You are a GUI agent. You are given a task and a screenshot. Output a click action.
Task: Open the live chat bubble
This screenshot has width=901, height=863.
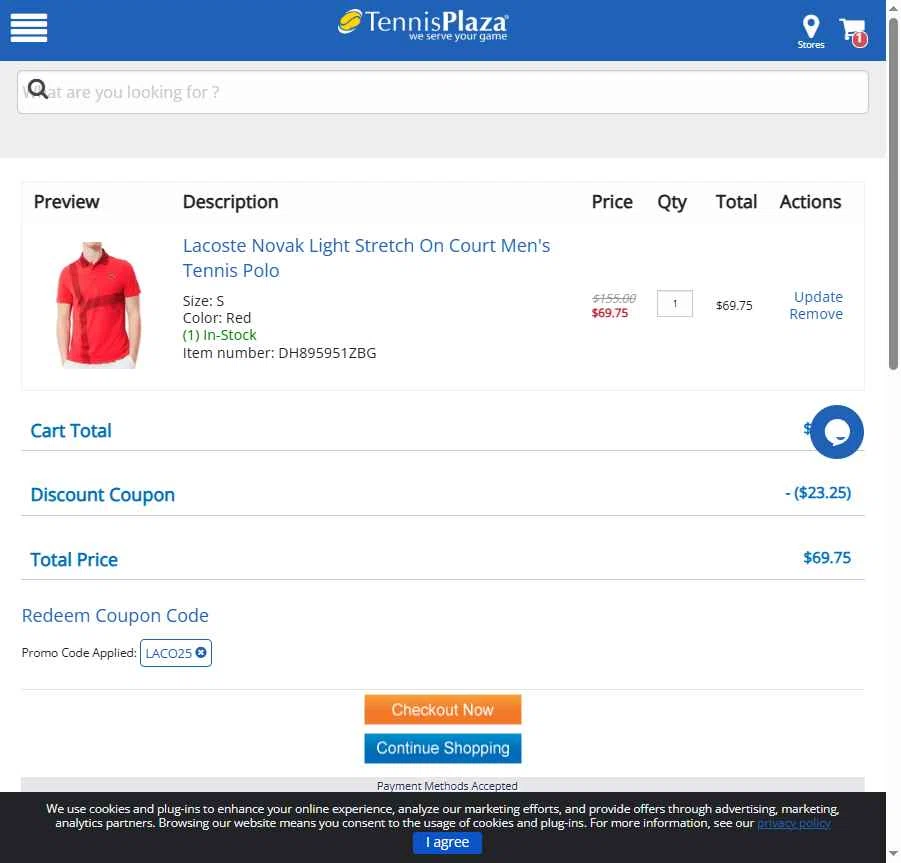point(837,432)
